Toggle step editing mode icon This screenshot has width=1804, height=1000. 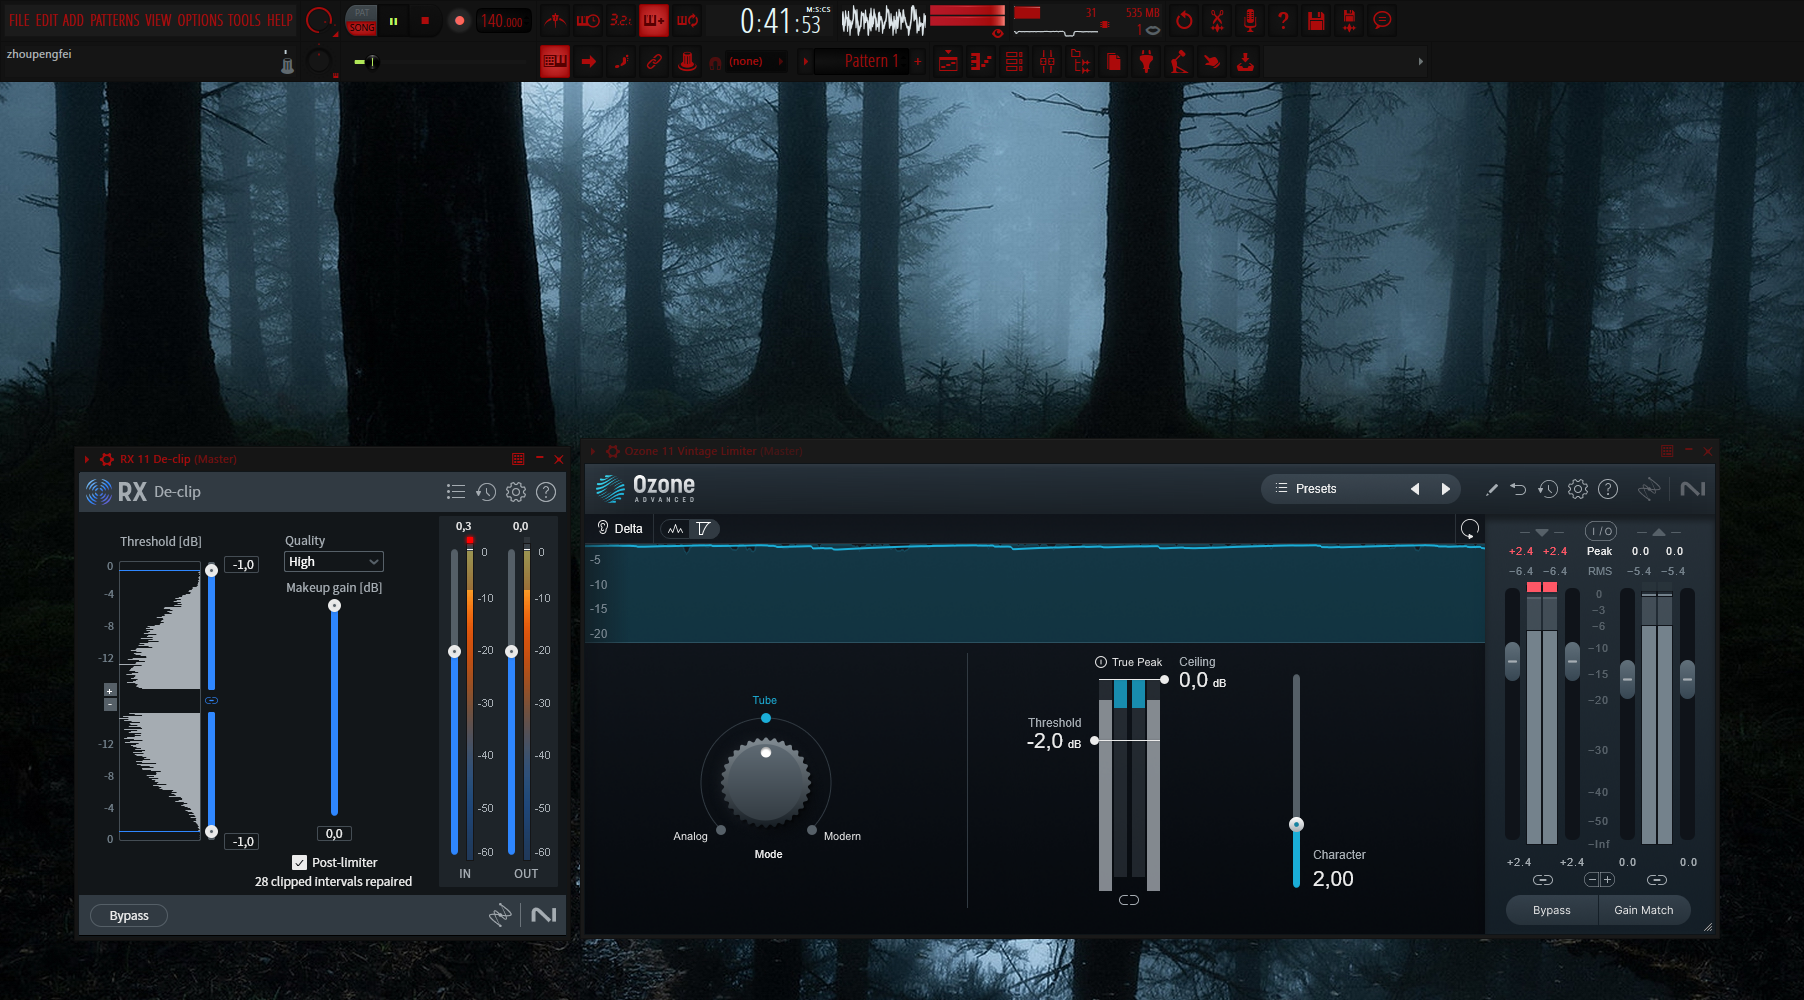(621, 62)
